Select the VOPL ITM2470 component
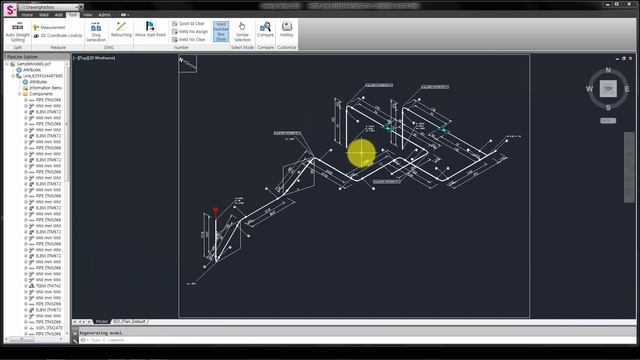 click(x=49, y=328)
